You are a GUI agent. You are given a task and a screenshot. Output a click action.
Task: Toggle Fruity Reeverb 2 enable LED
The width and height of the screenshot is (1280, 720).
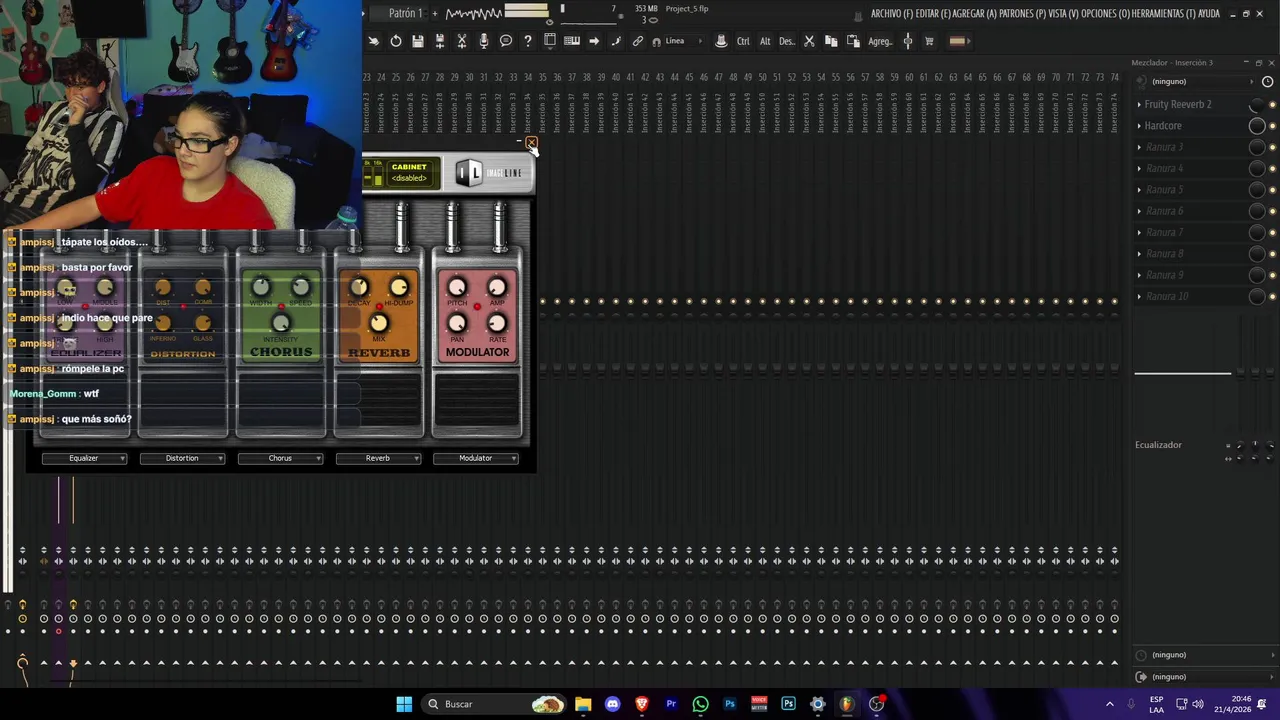click(1272, 105)
